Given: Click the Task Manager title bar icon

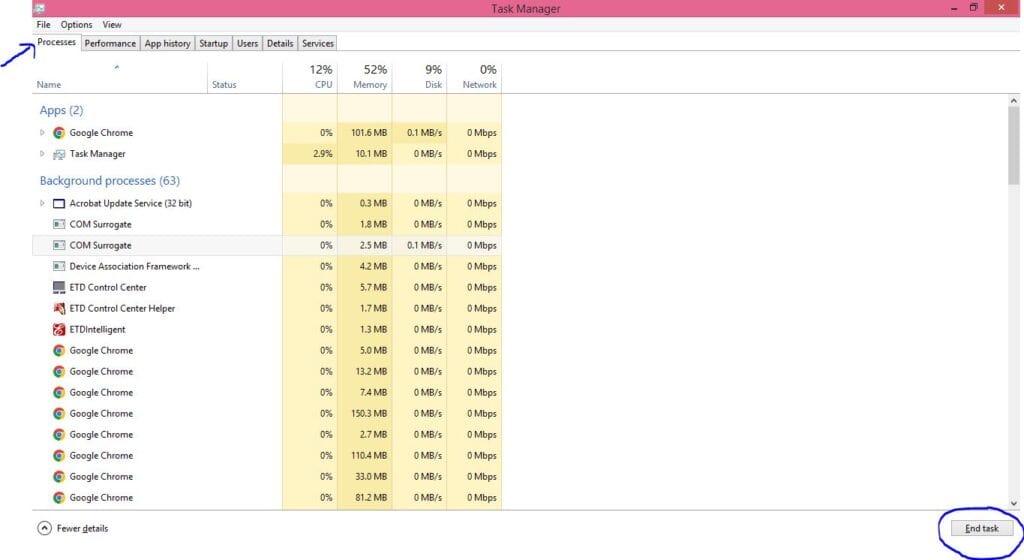Looking at the screenshot, I should coord(39,8).
